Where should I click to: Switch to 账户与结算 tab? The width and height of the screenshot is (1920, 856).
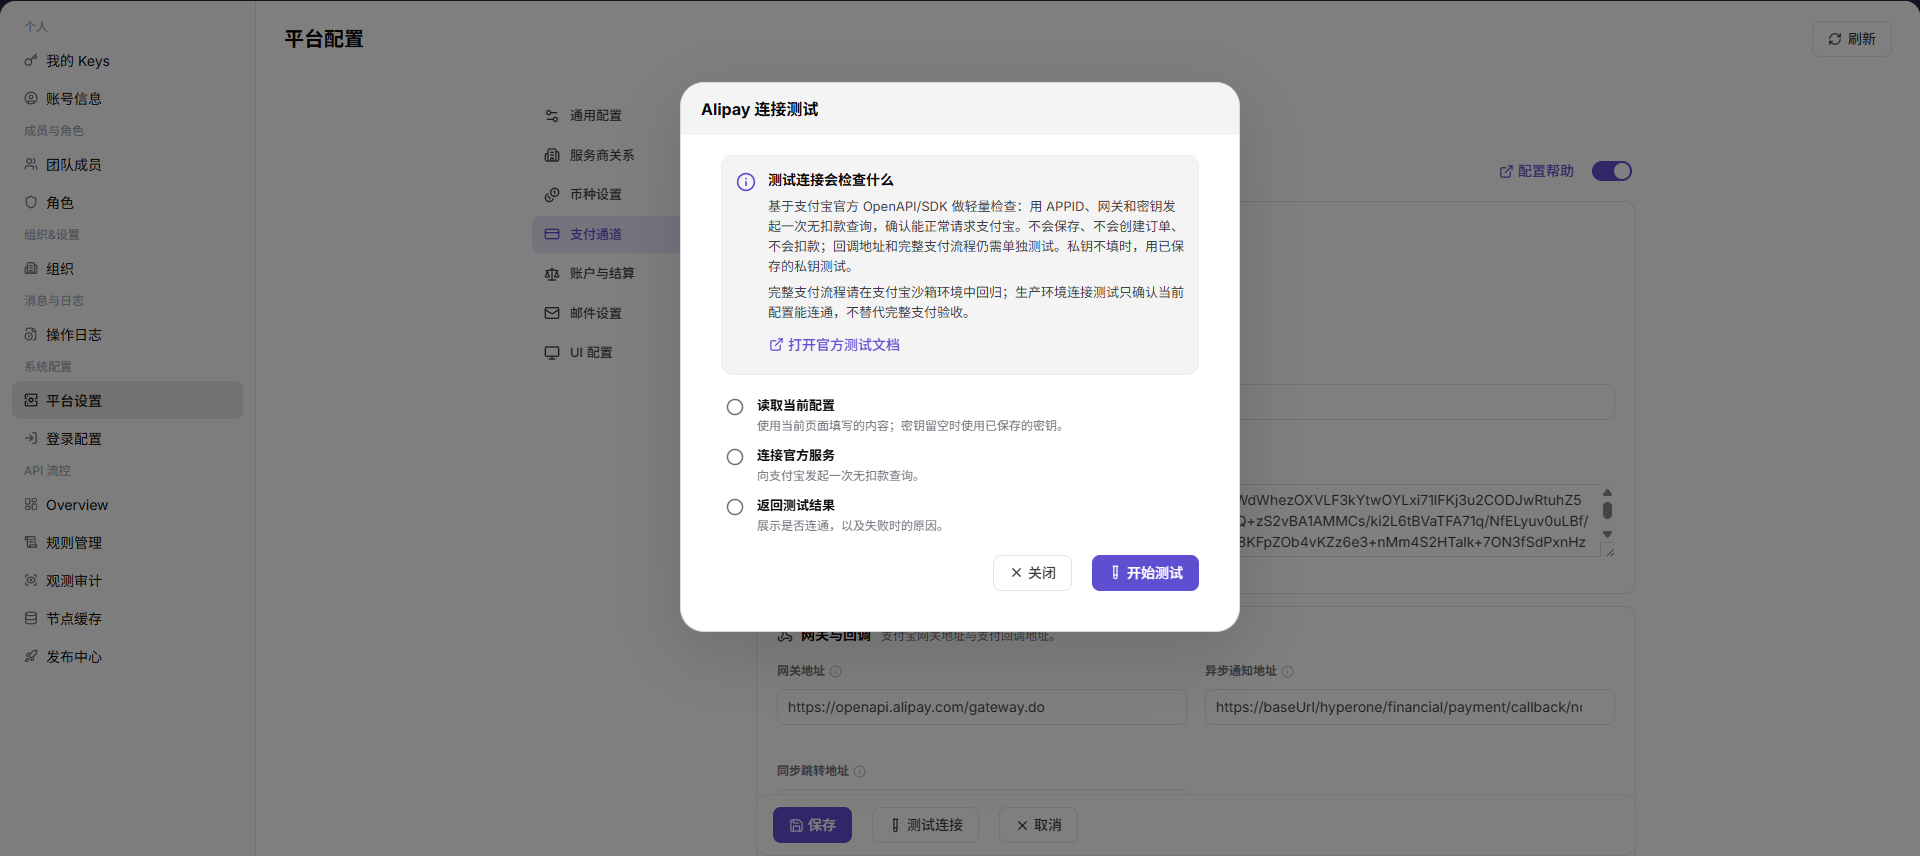pos(606,273)
